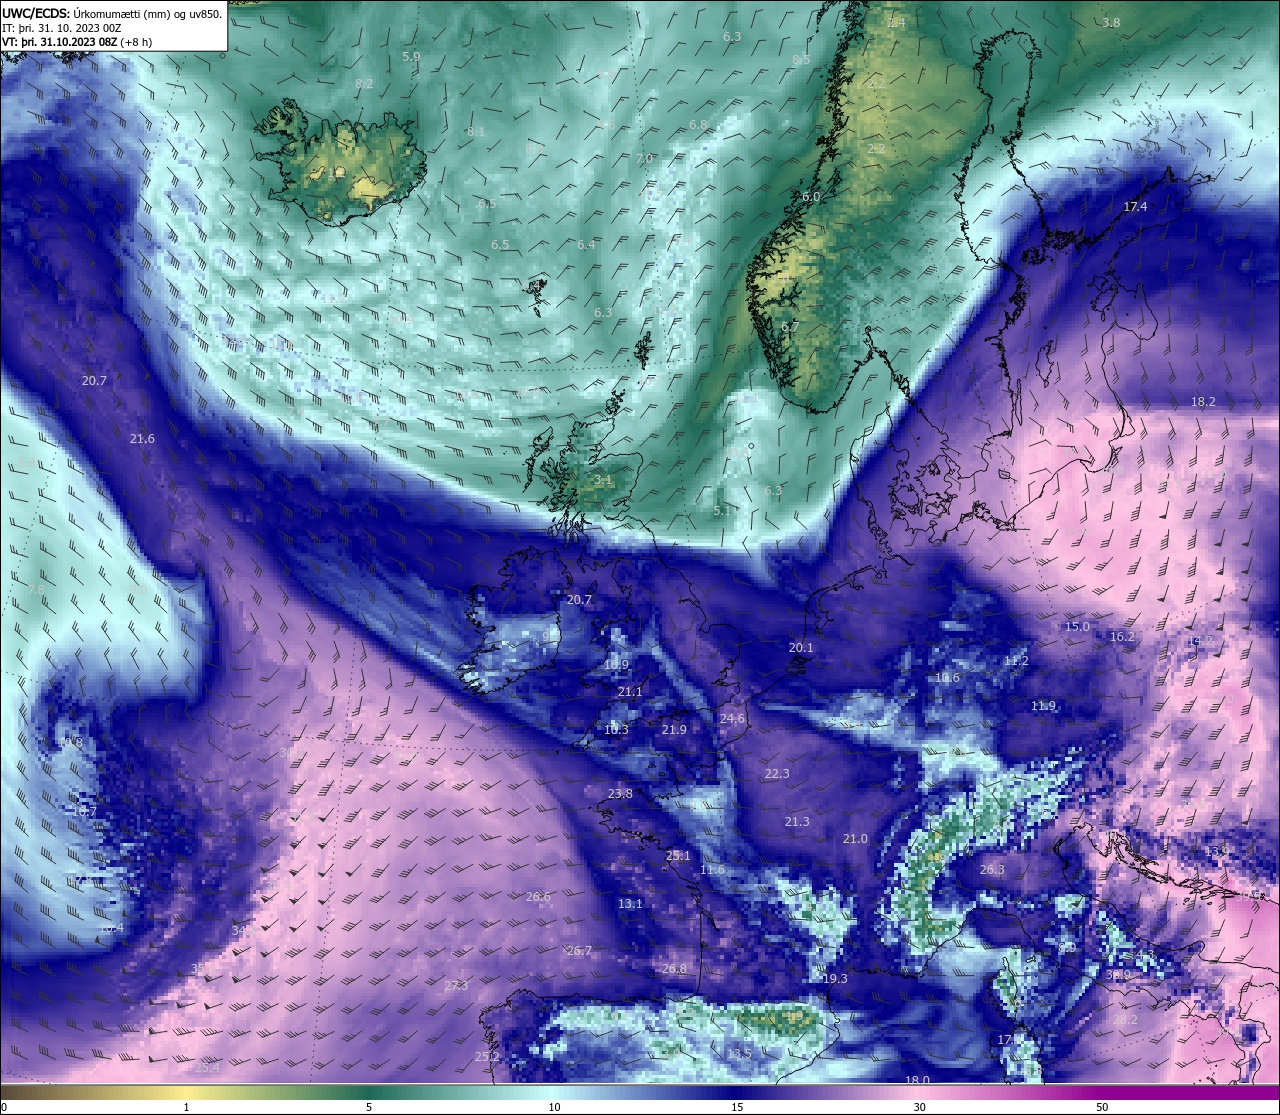
Task: Click the 21.3 value over France
Action: click(797, 822)
